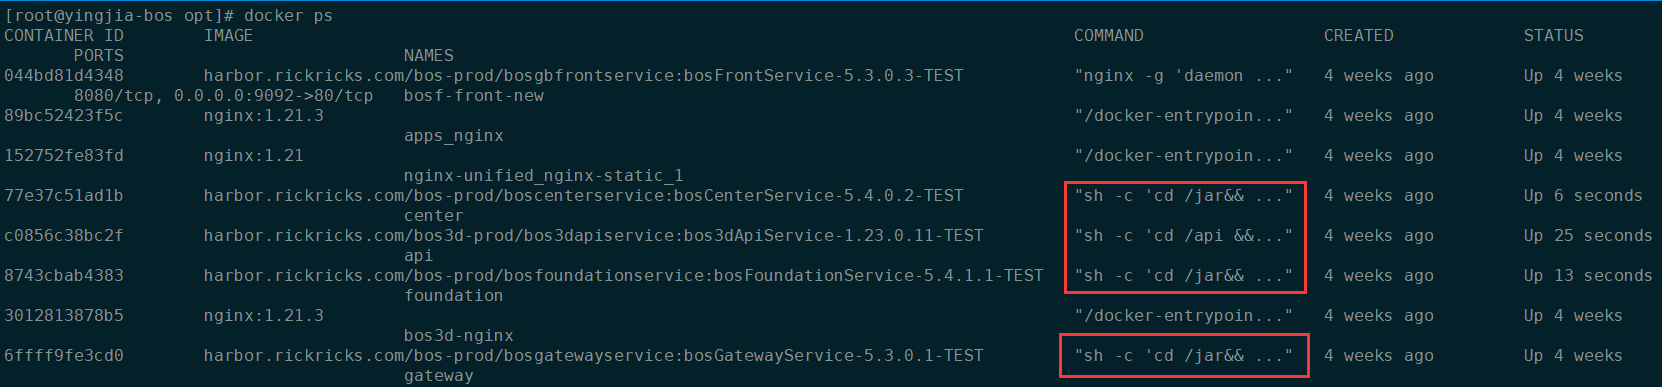Click container ID 77e37c1ad1b
Viewport: 1662px width, 387px height.
64,195
